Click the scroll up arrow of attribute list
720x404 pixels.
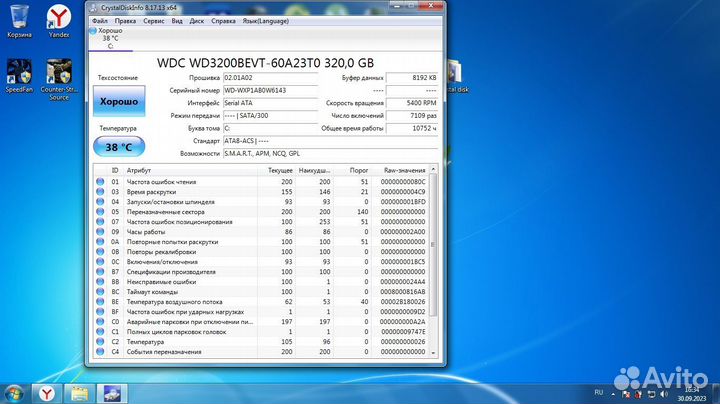pyautogui.click(x=433, y=169)
